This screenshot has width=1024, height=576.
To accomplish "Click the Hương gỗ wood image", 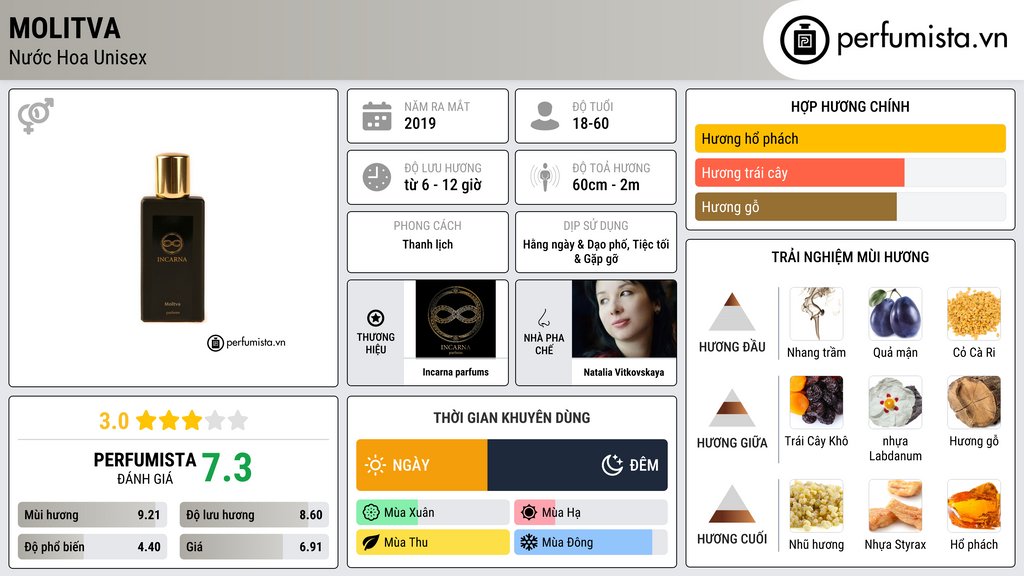I will (x=974, y=402).
